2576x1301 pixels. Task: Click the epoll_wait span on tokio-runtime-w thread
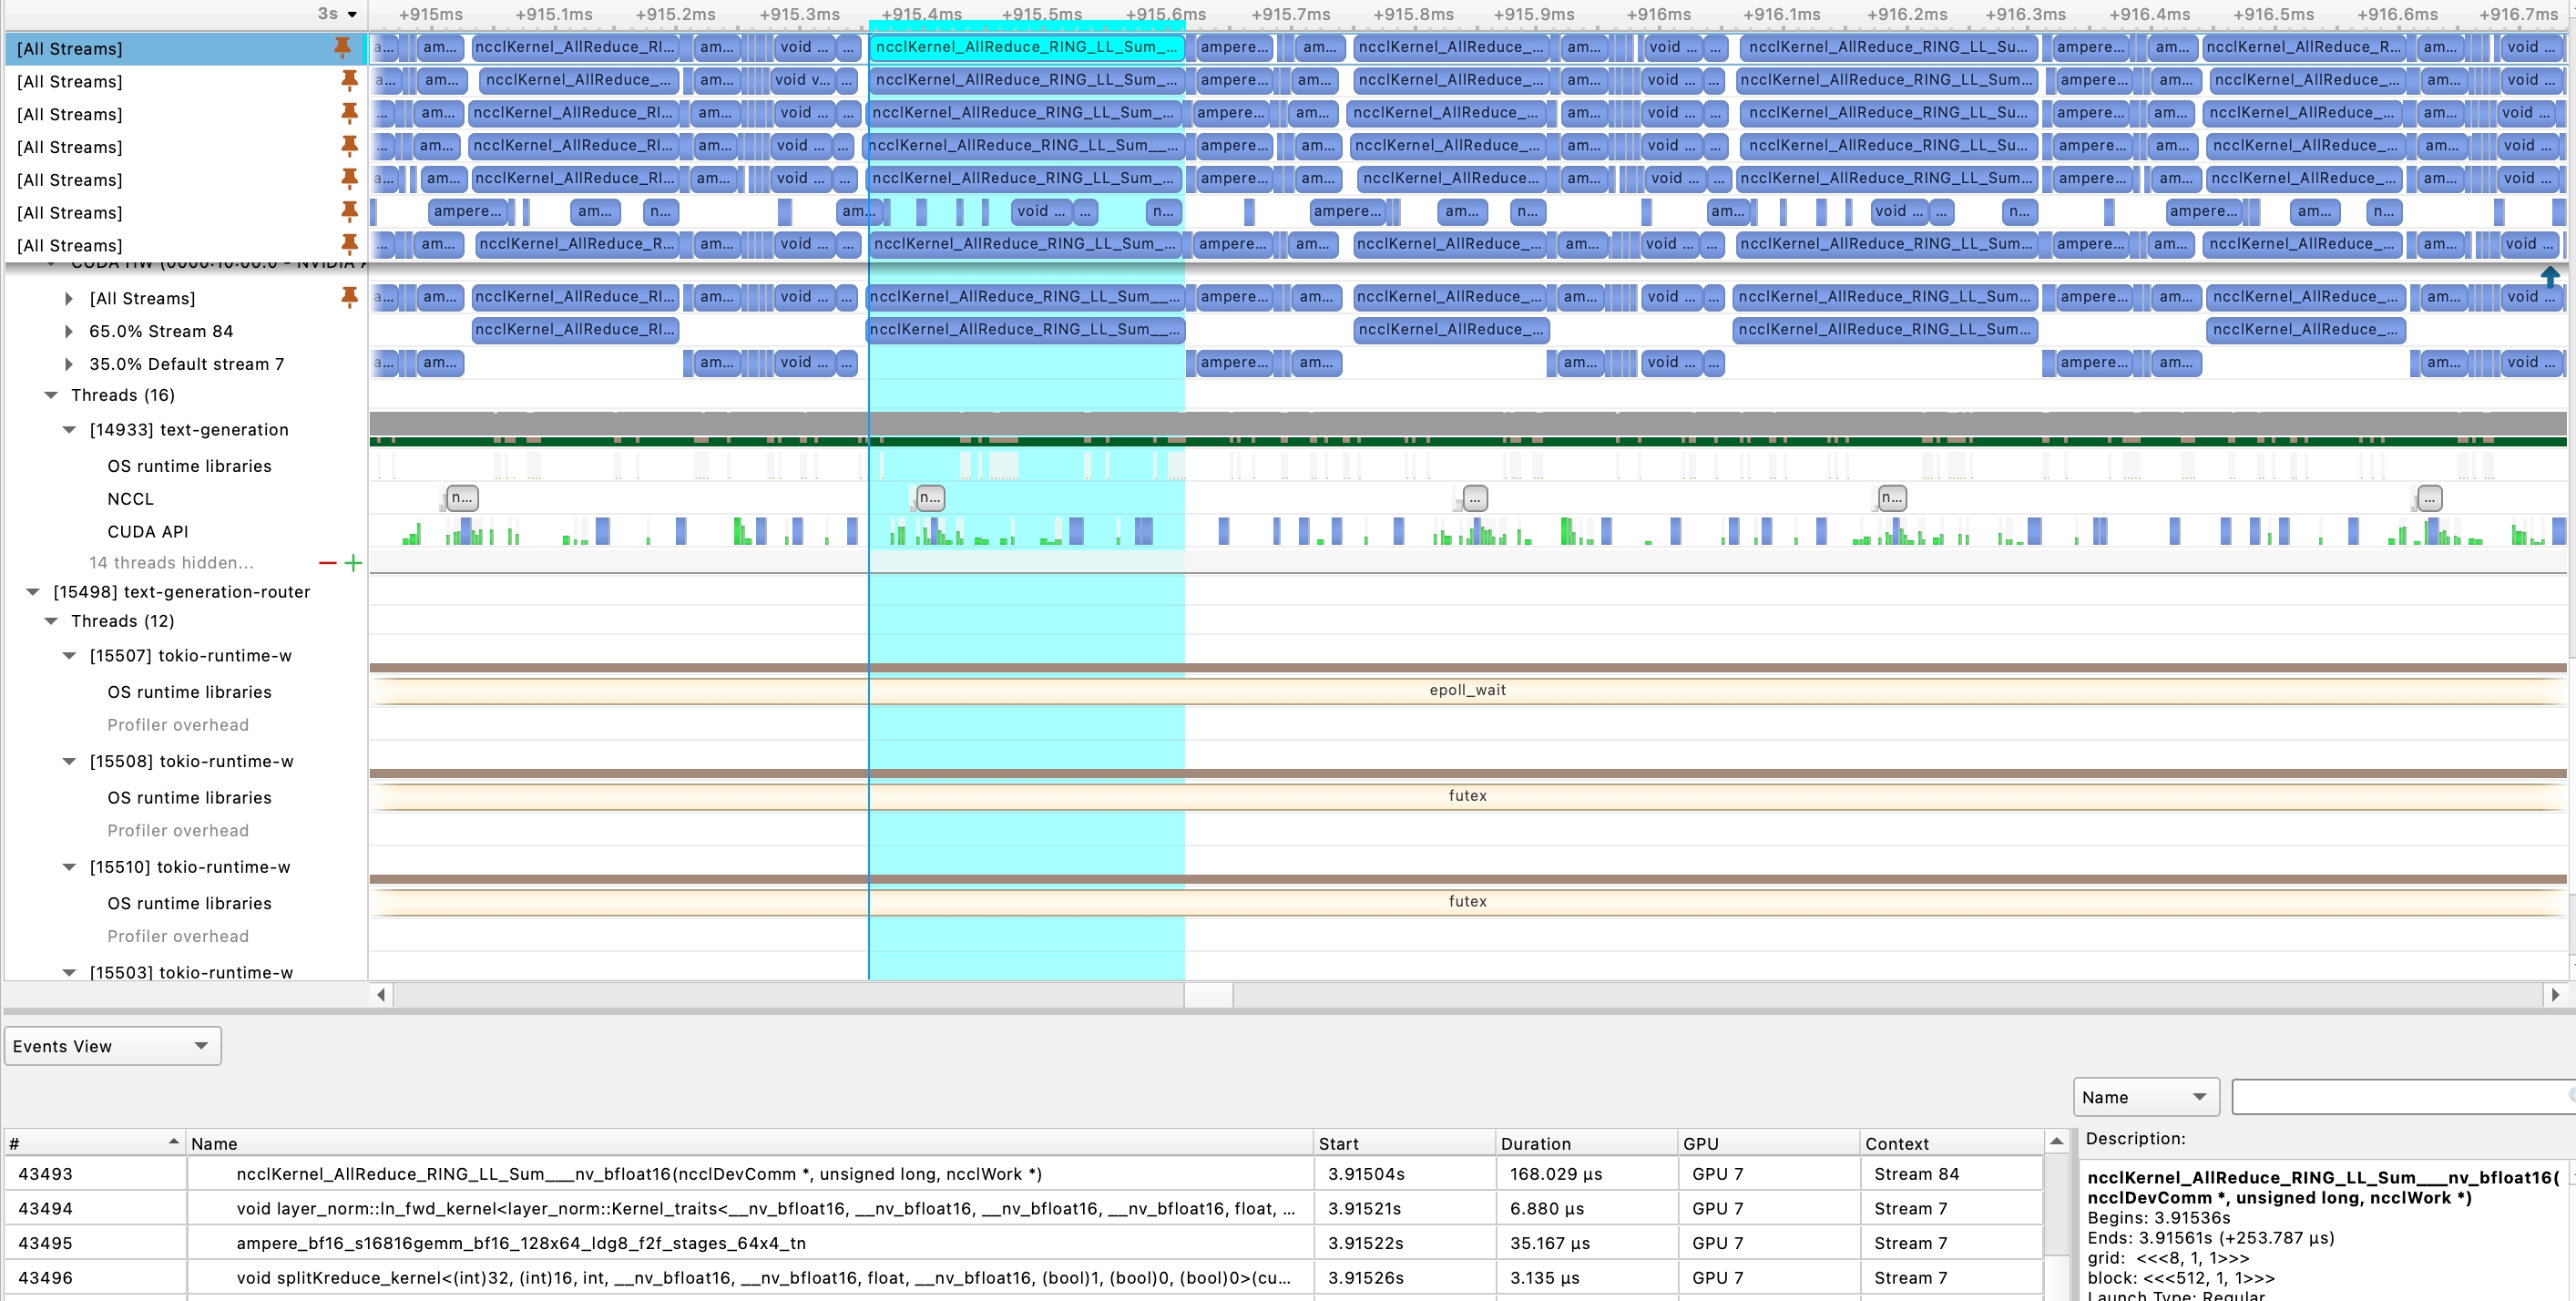click(x=1467, y=690)
